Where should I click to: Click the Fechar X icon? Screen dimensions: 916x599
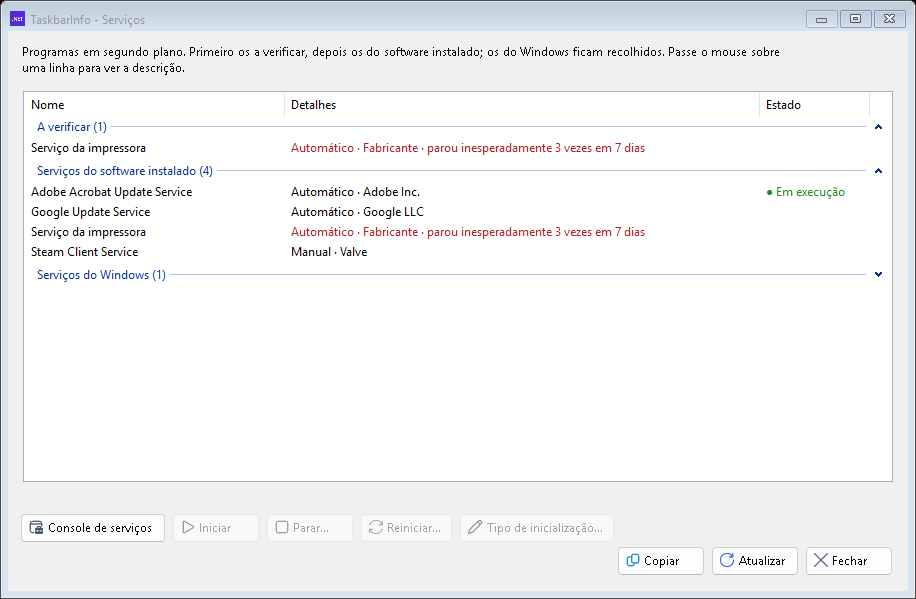click(821, 560)
